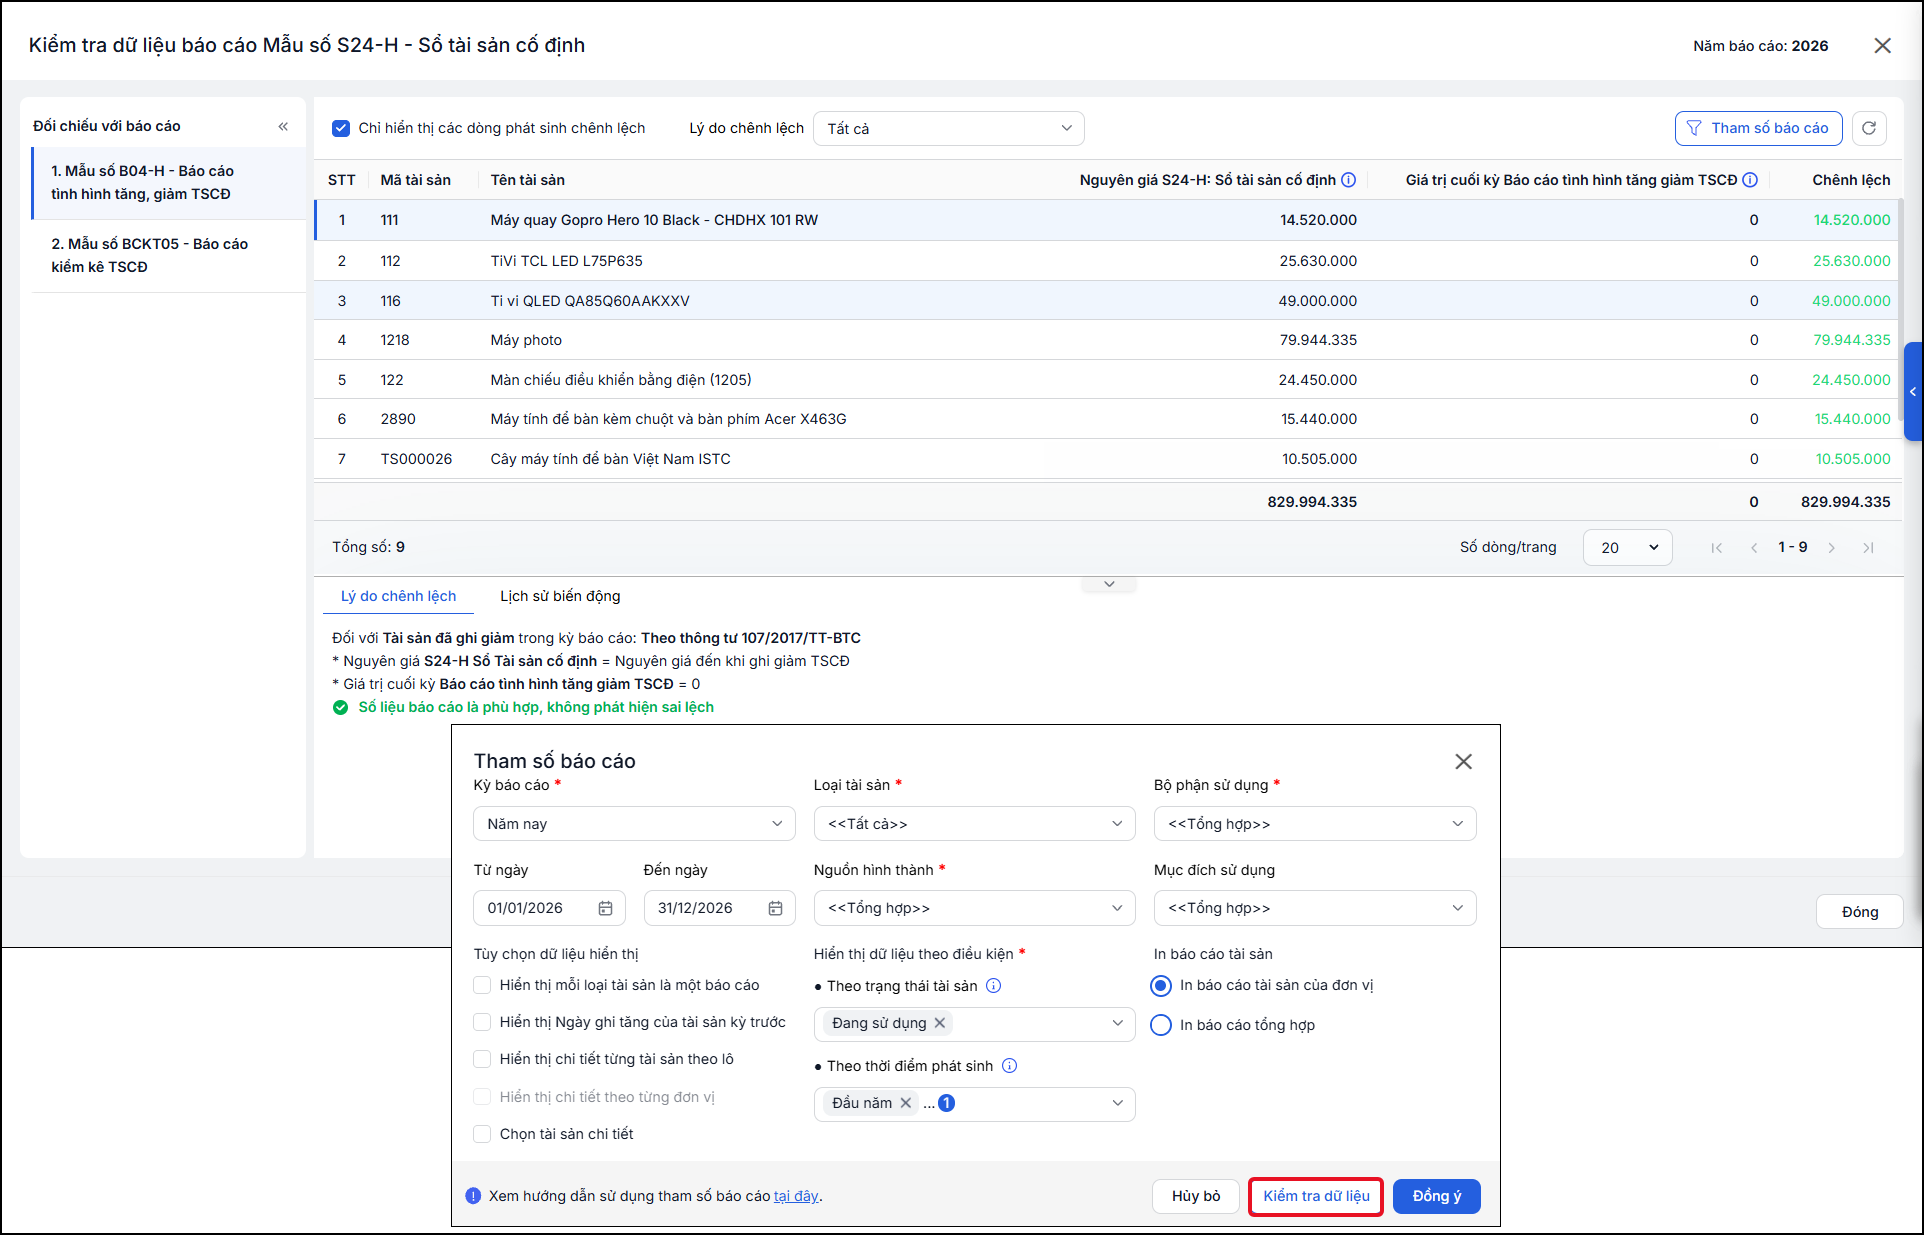1924x1235 pixels.
Task: Select Mẫu số BCKT05 report in sidebar
Action: tap(168, 256)
